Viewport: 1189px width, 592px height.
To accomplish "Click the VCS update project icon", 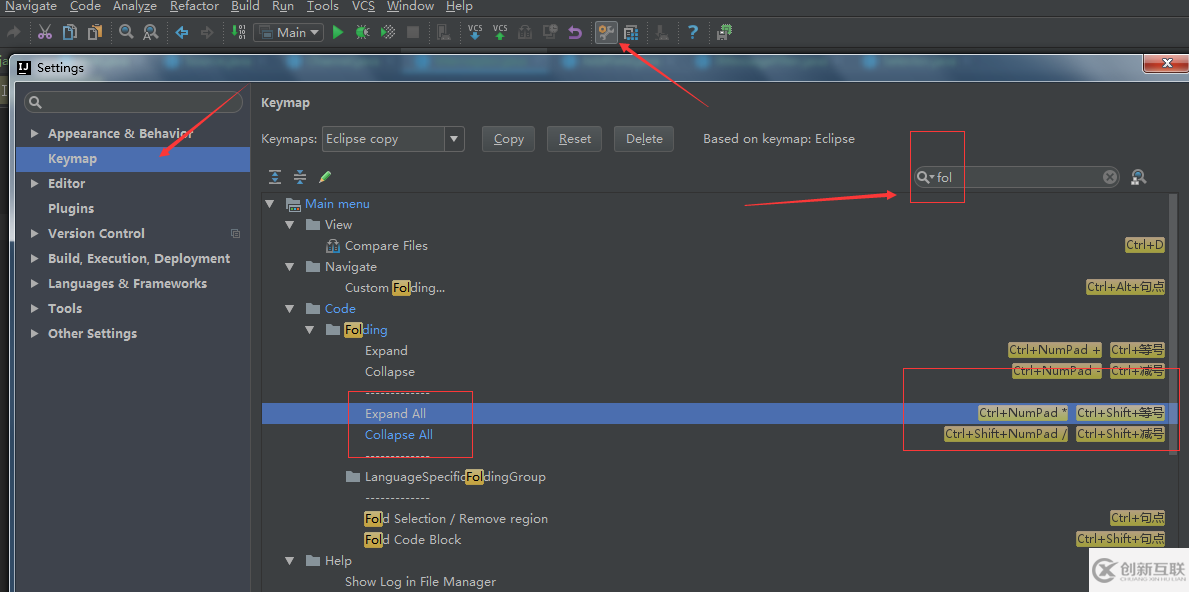I will coord(474,32).
